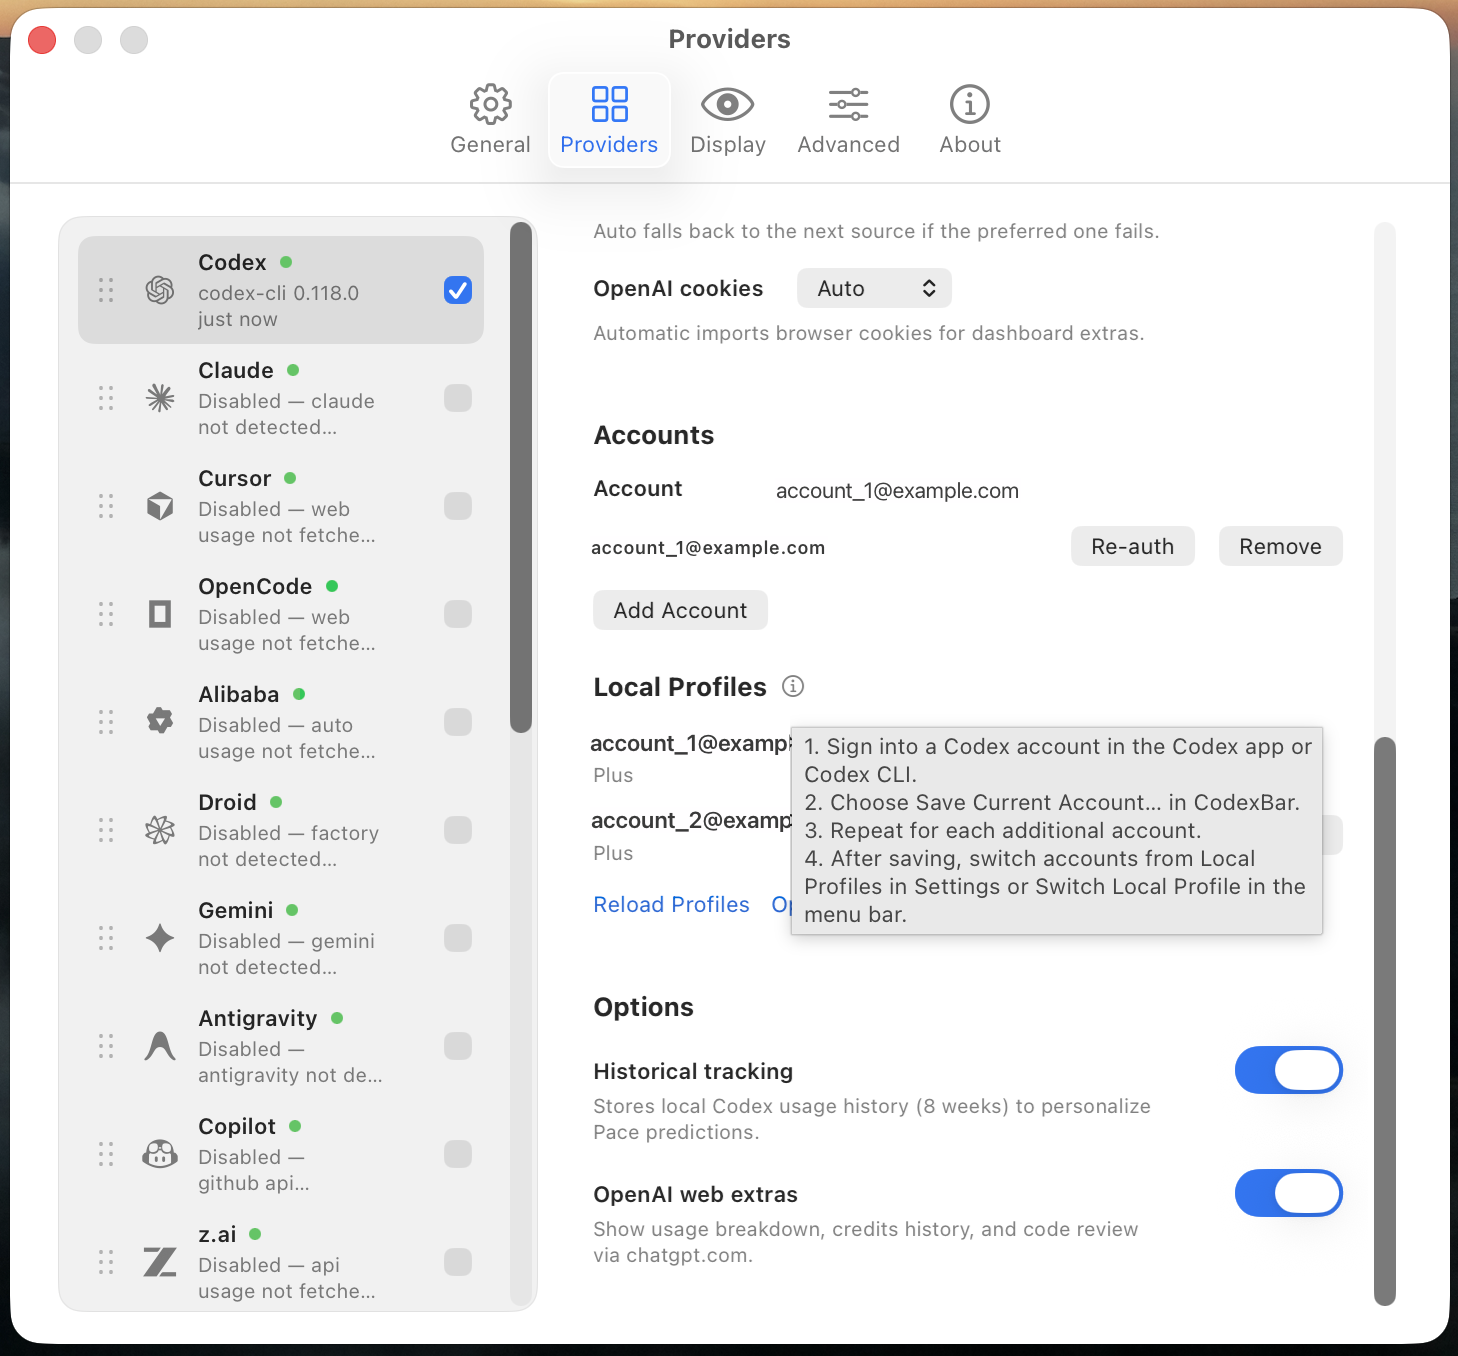Click the Local Profiles info icon

click(793, 686)
